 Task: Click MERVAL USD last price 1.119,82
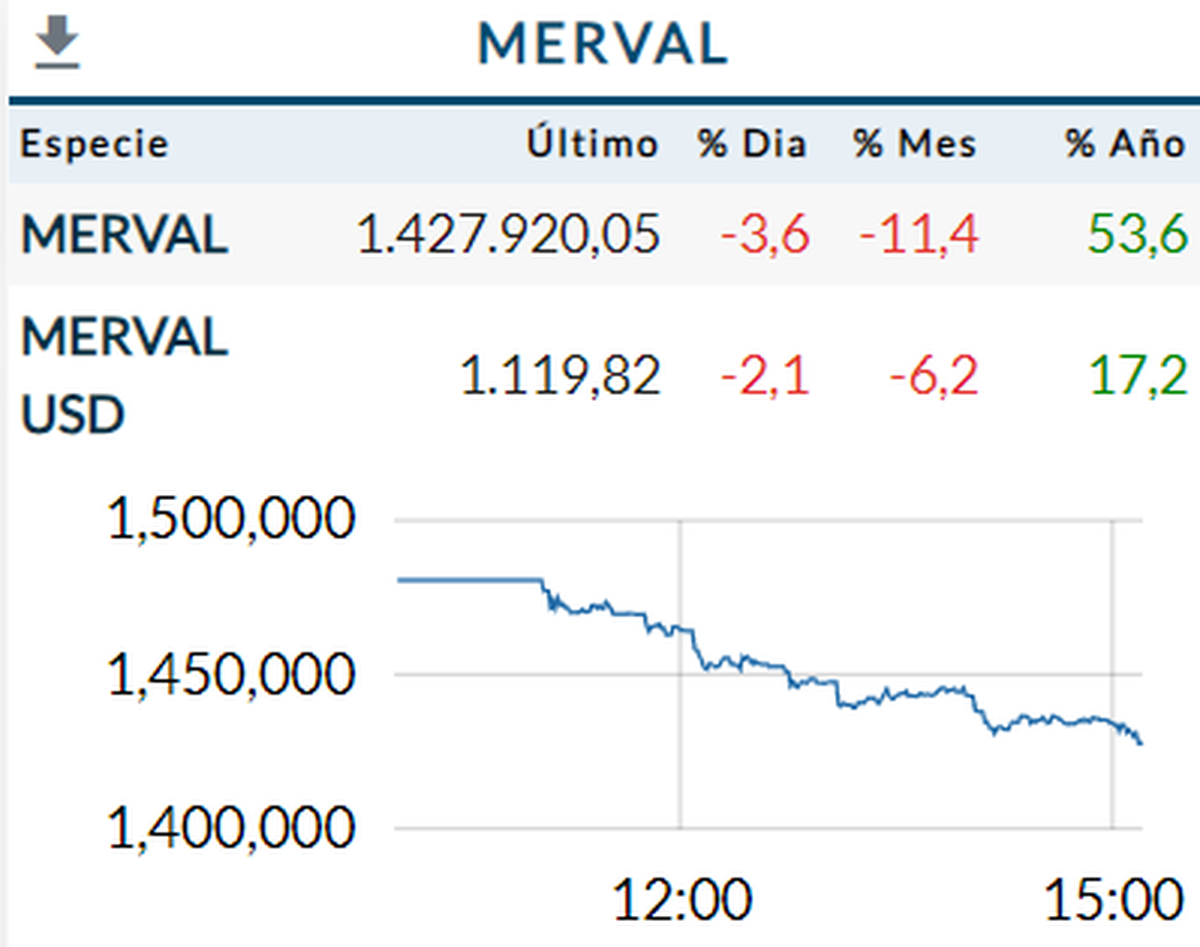click(560, 377)
